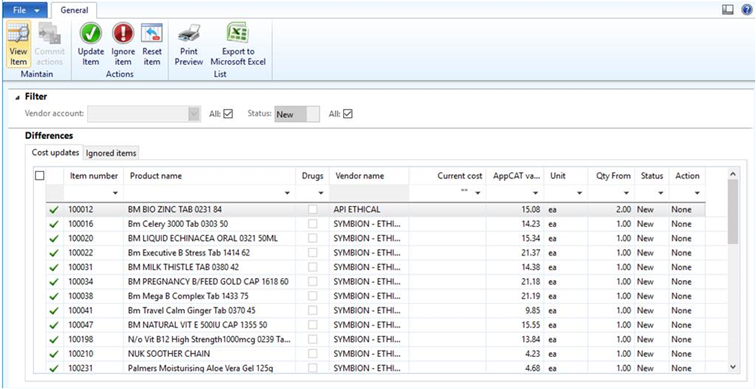756x389 pixels.
Task: Click the Ignore item red icon
Action: coord(123,34)
